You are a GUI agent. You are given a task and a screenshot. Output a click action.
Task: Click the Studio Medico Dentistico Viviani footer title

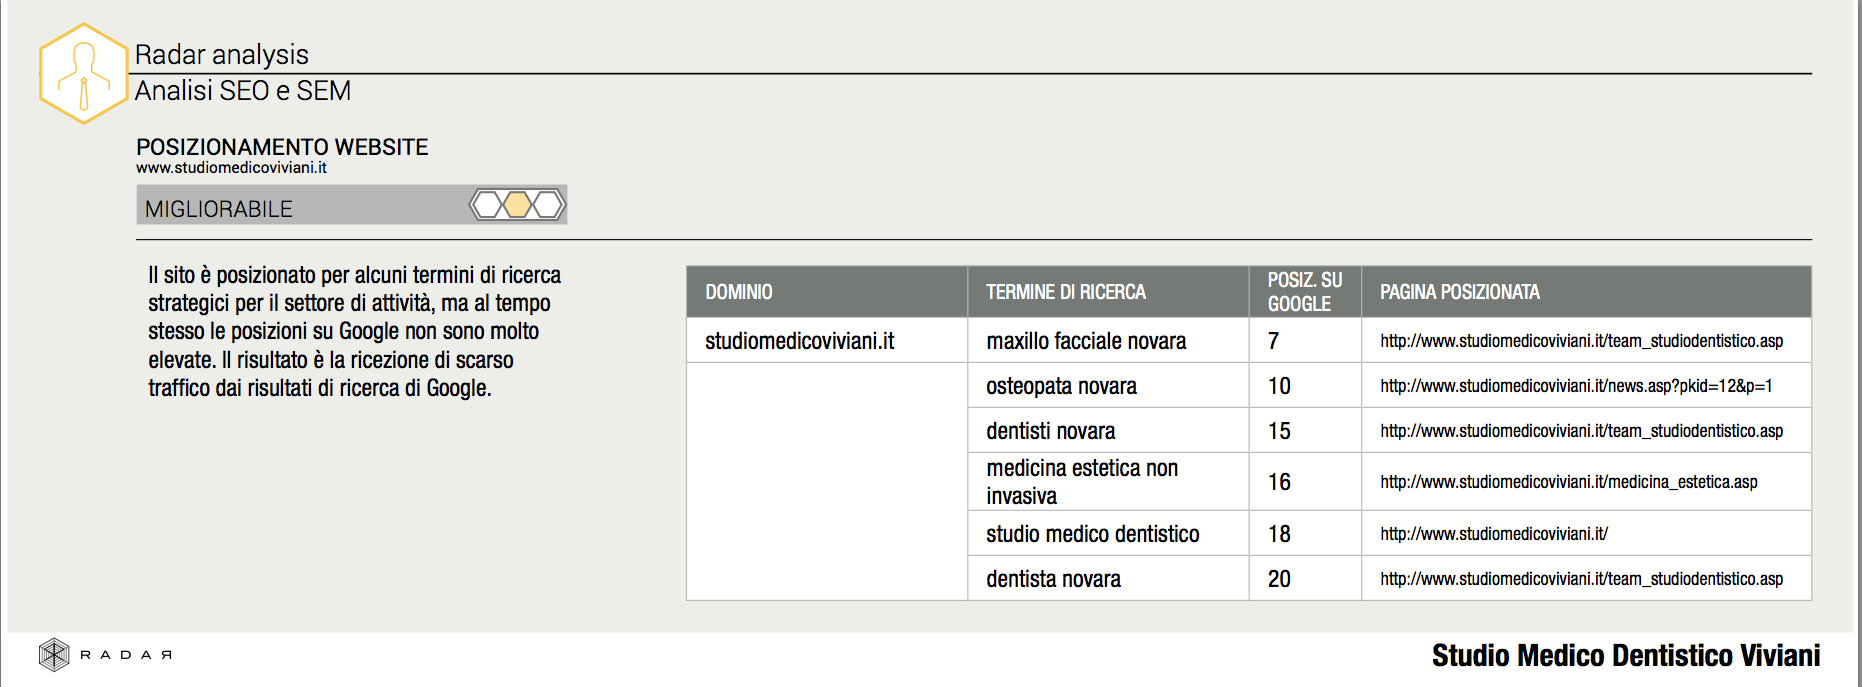coord(1625,655)
